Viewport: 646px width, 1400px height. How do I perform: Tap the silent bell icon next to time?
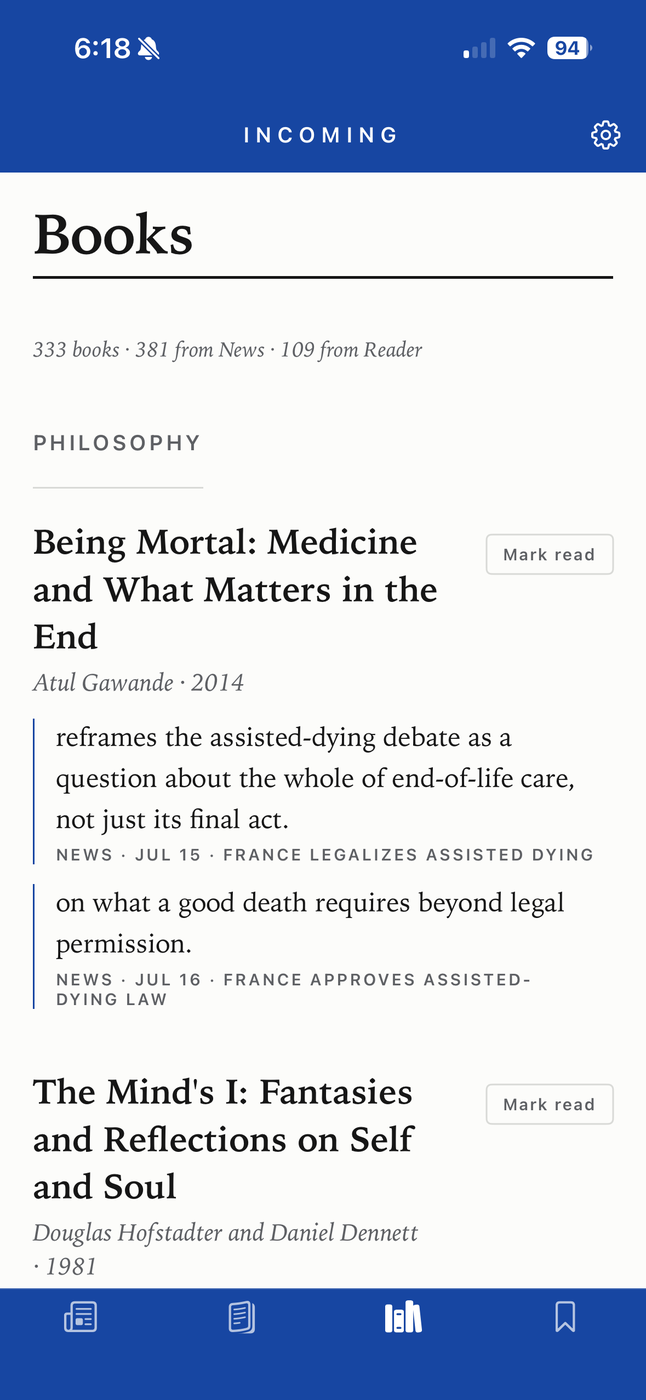149,48
